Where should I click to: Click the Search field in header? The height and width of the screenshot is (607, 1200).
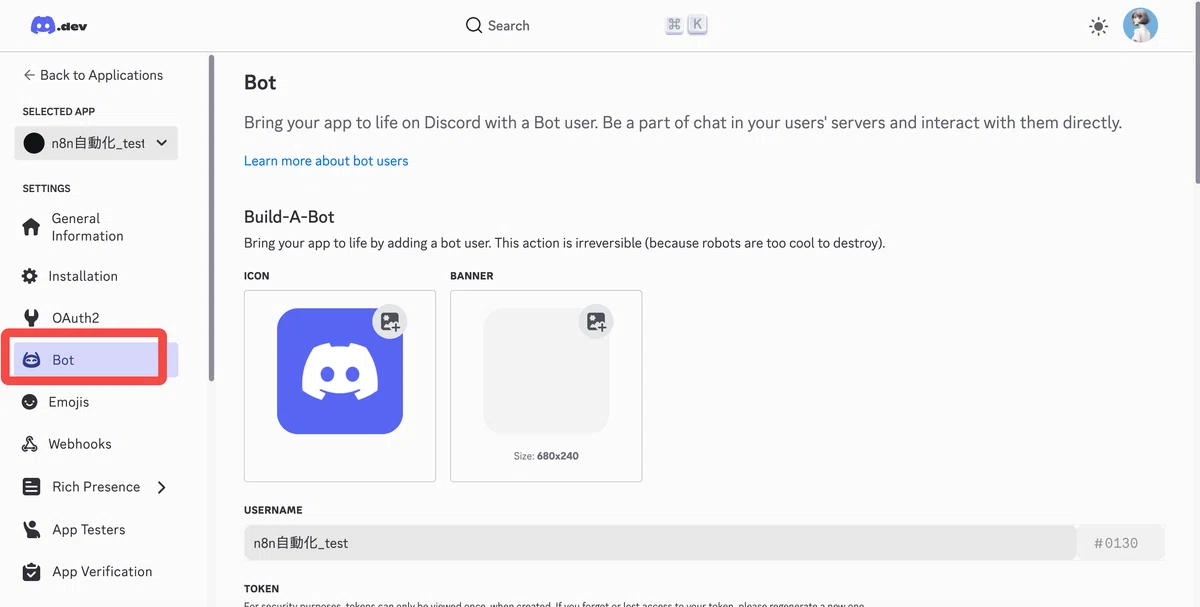click(x=586, y=26)
